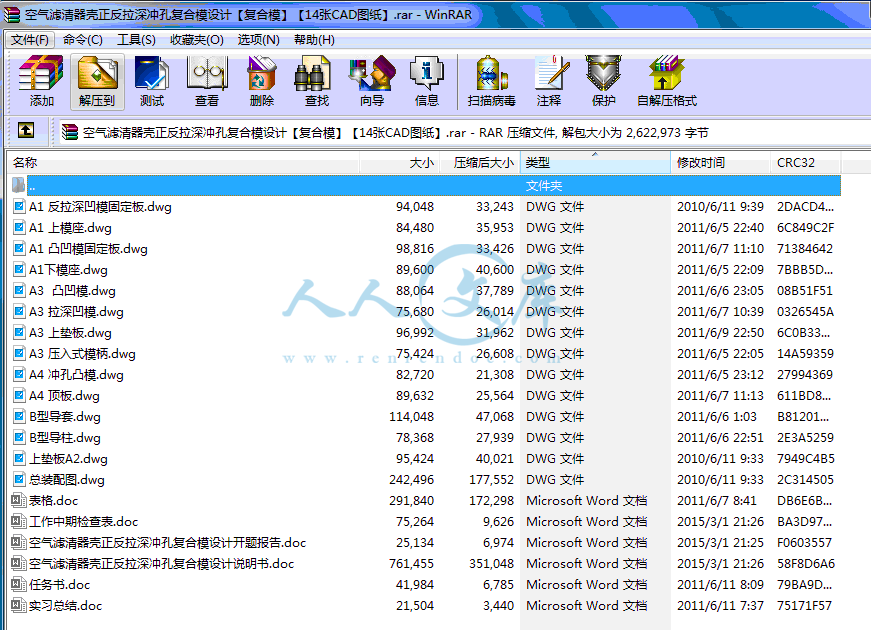The height and width of the screenshot is (630, 871).
Task: Click the 查看 (View) toolbar icon
Action: tap(207, 81)
